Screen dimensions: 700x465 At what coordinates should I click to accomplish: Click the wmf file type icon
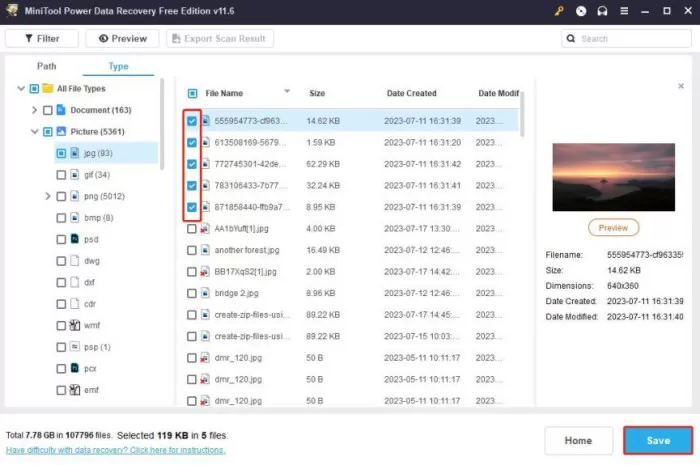75,325
